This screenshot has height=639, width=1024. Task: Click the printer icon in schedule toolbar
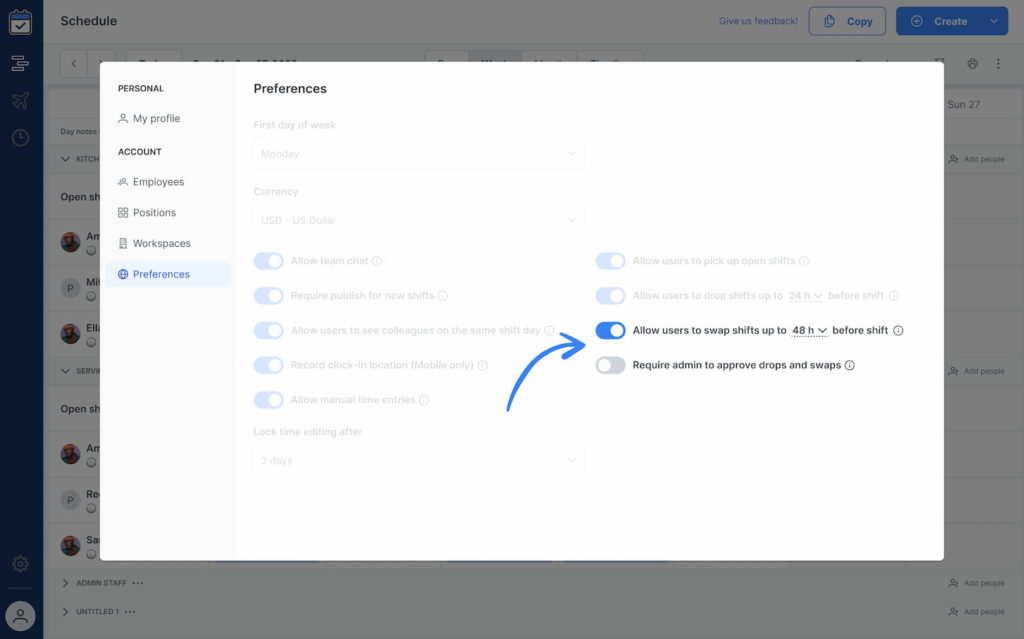click(972, 64)
